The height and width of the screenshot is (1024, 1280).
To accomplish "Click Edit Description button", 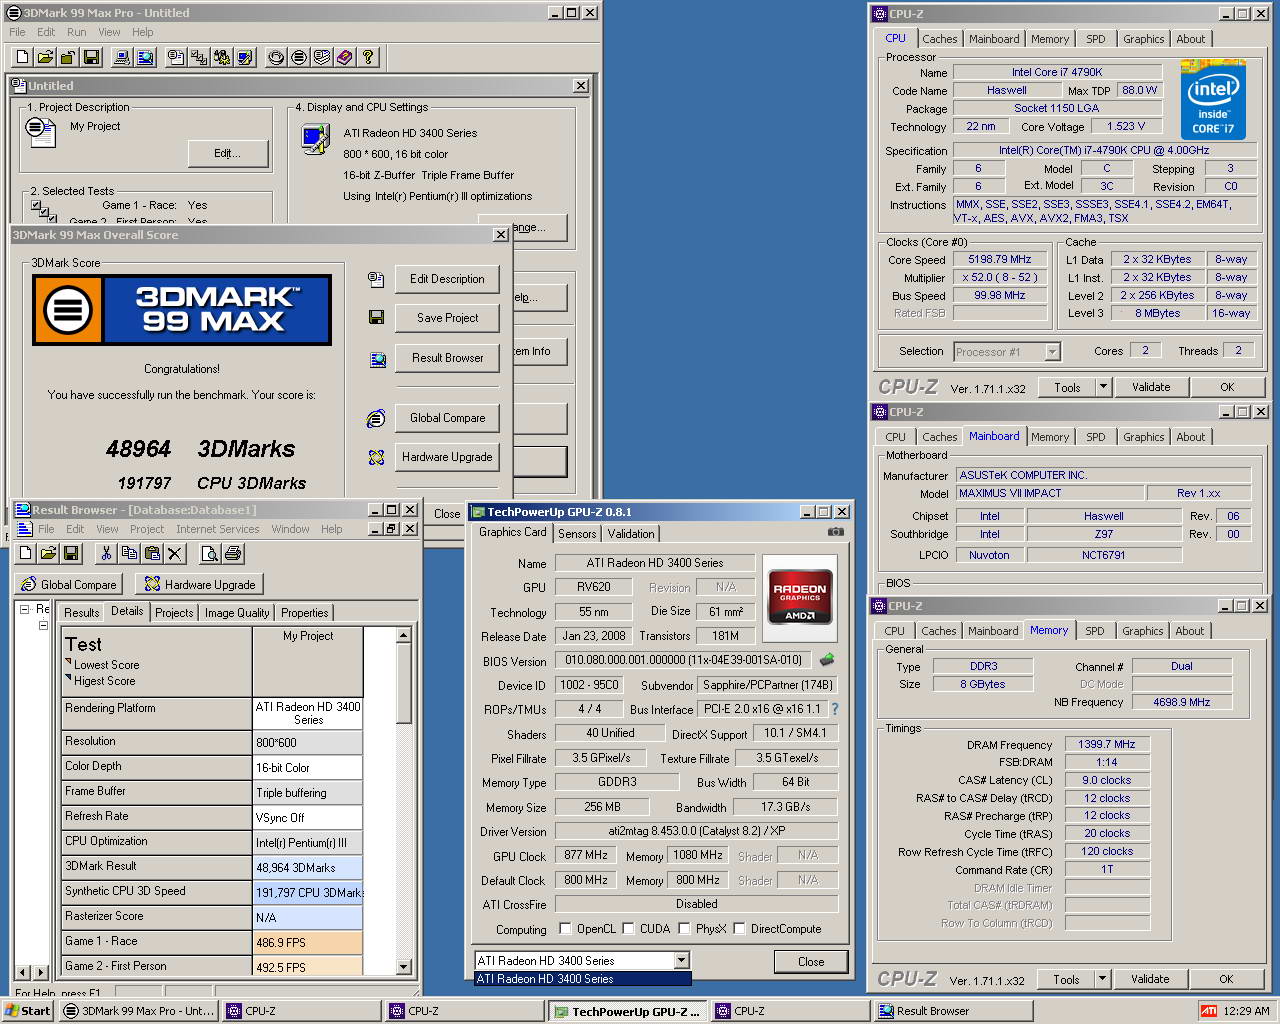I will [447, 279].
